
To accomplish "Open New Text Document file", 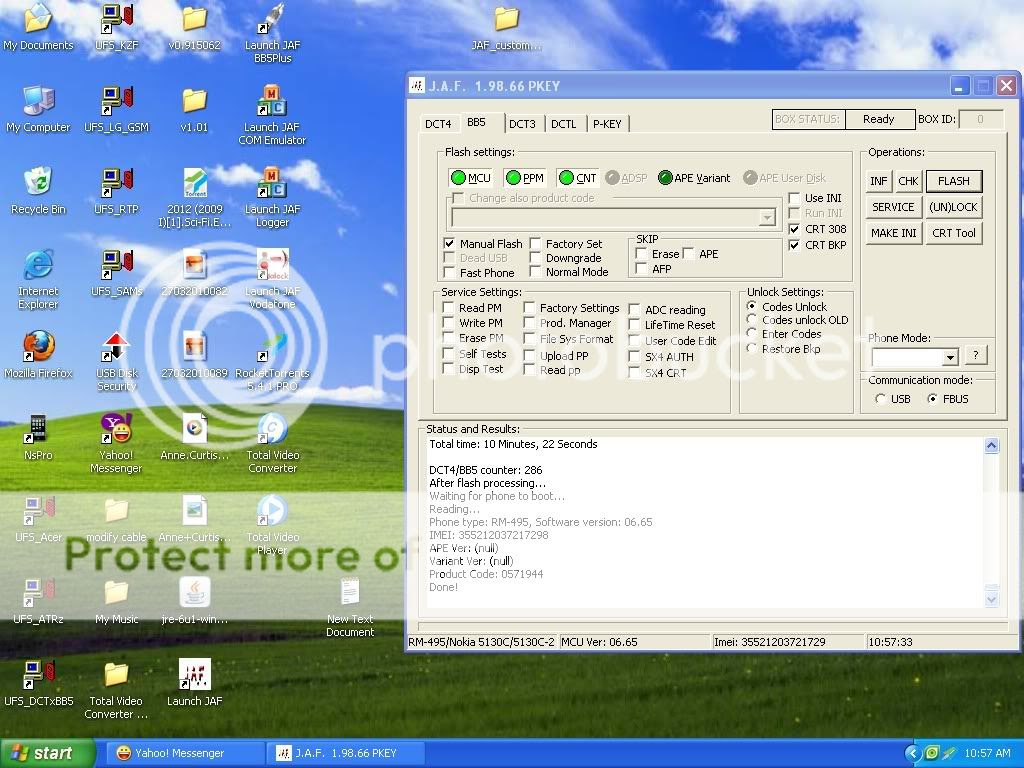I will coord(350,607).
